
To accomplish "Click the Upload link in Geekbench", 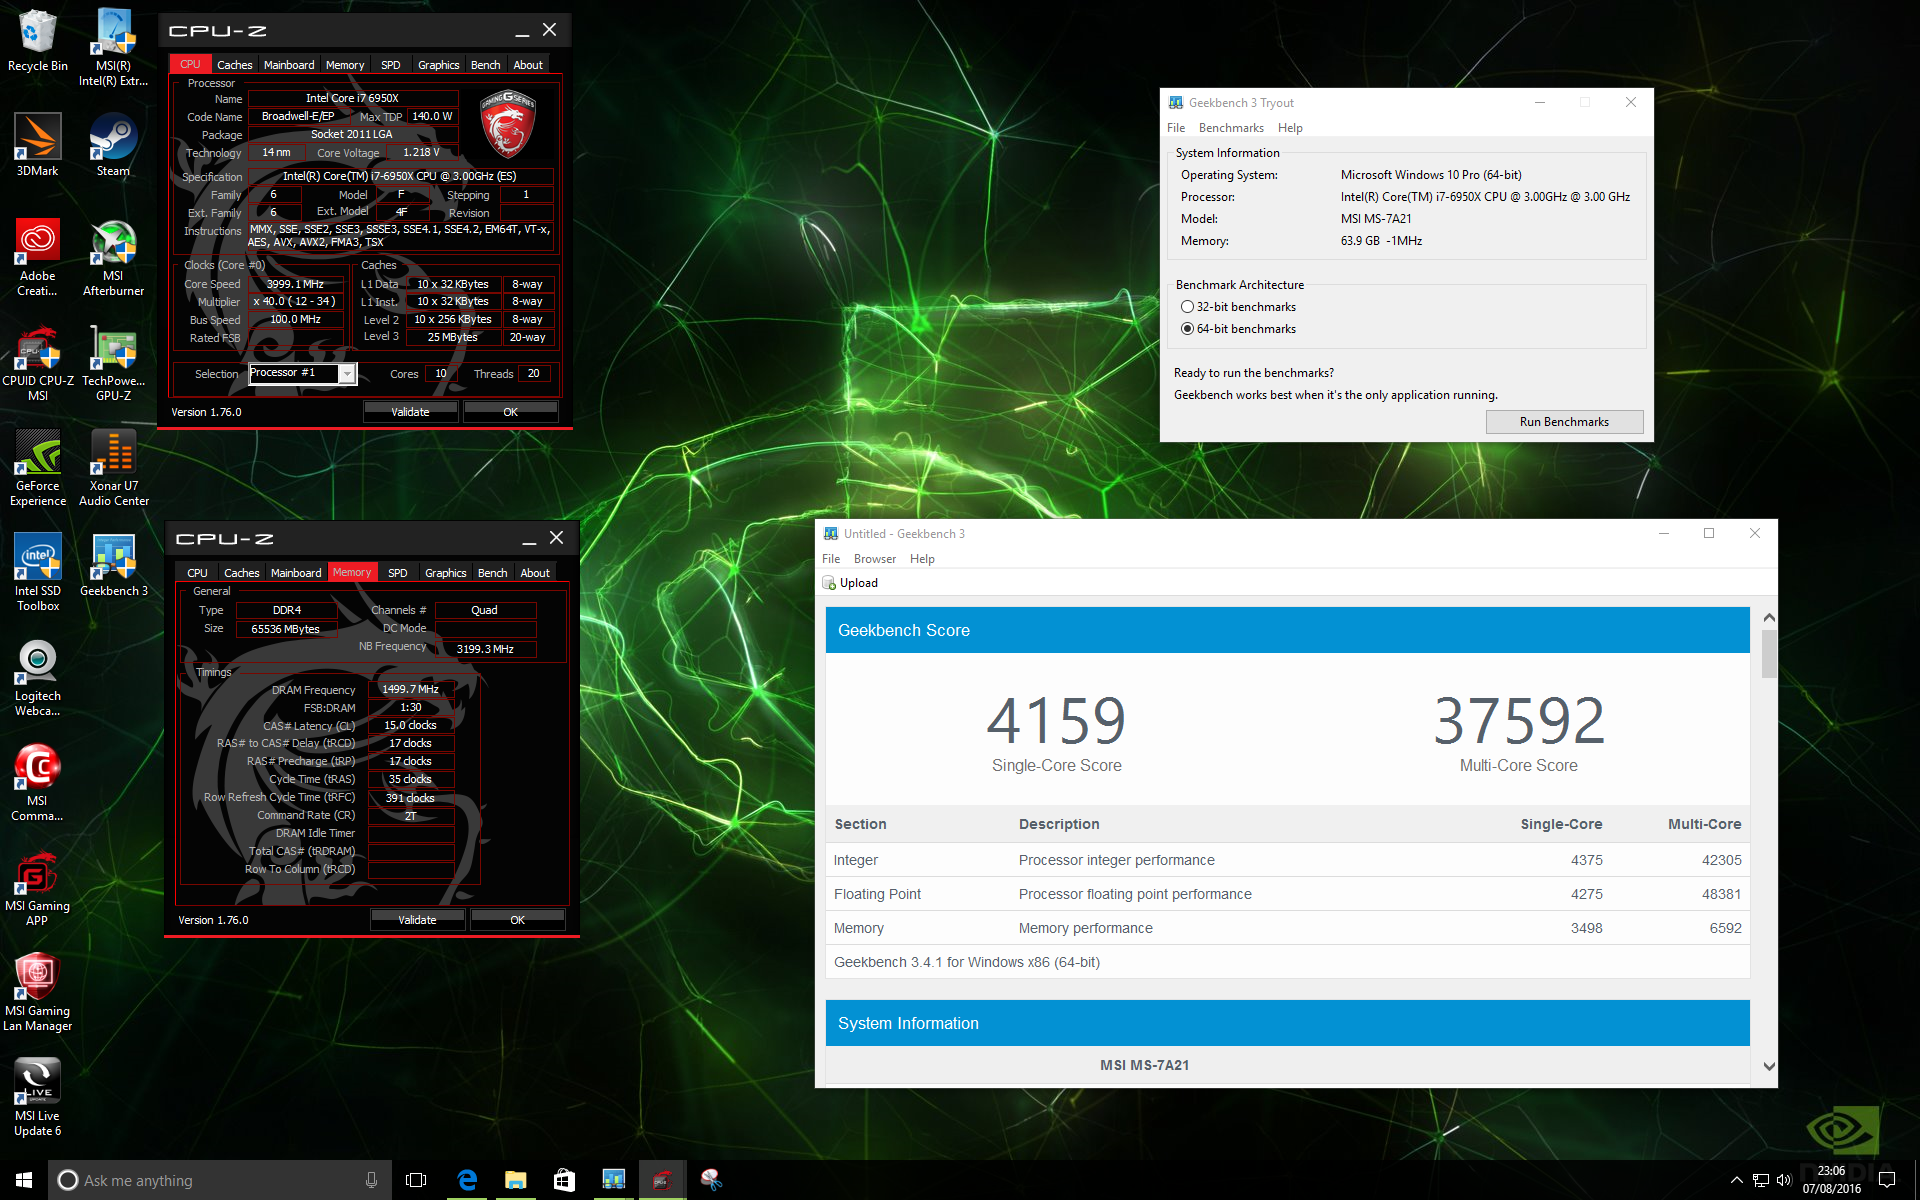I will [858, 583].
